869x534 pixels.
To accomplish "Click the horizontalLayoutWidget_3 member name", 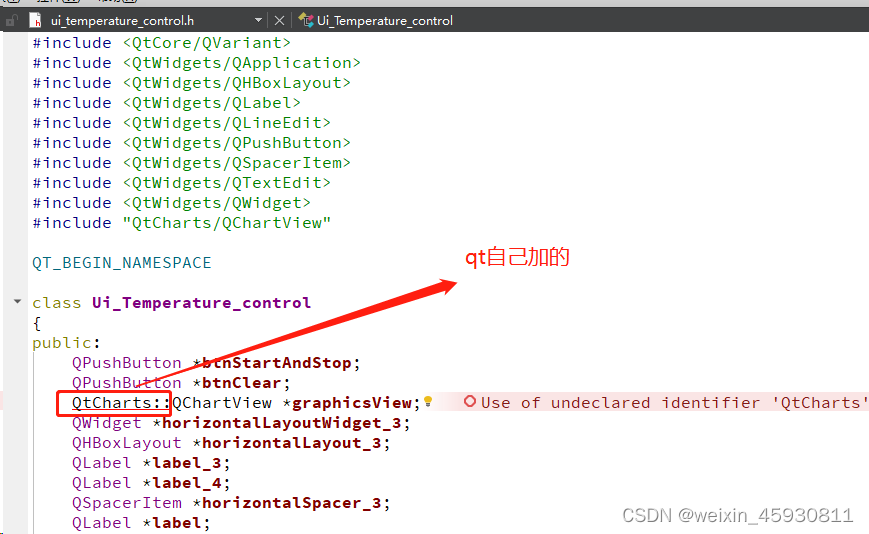I will coord(282,423).
